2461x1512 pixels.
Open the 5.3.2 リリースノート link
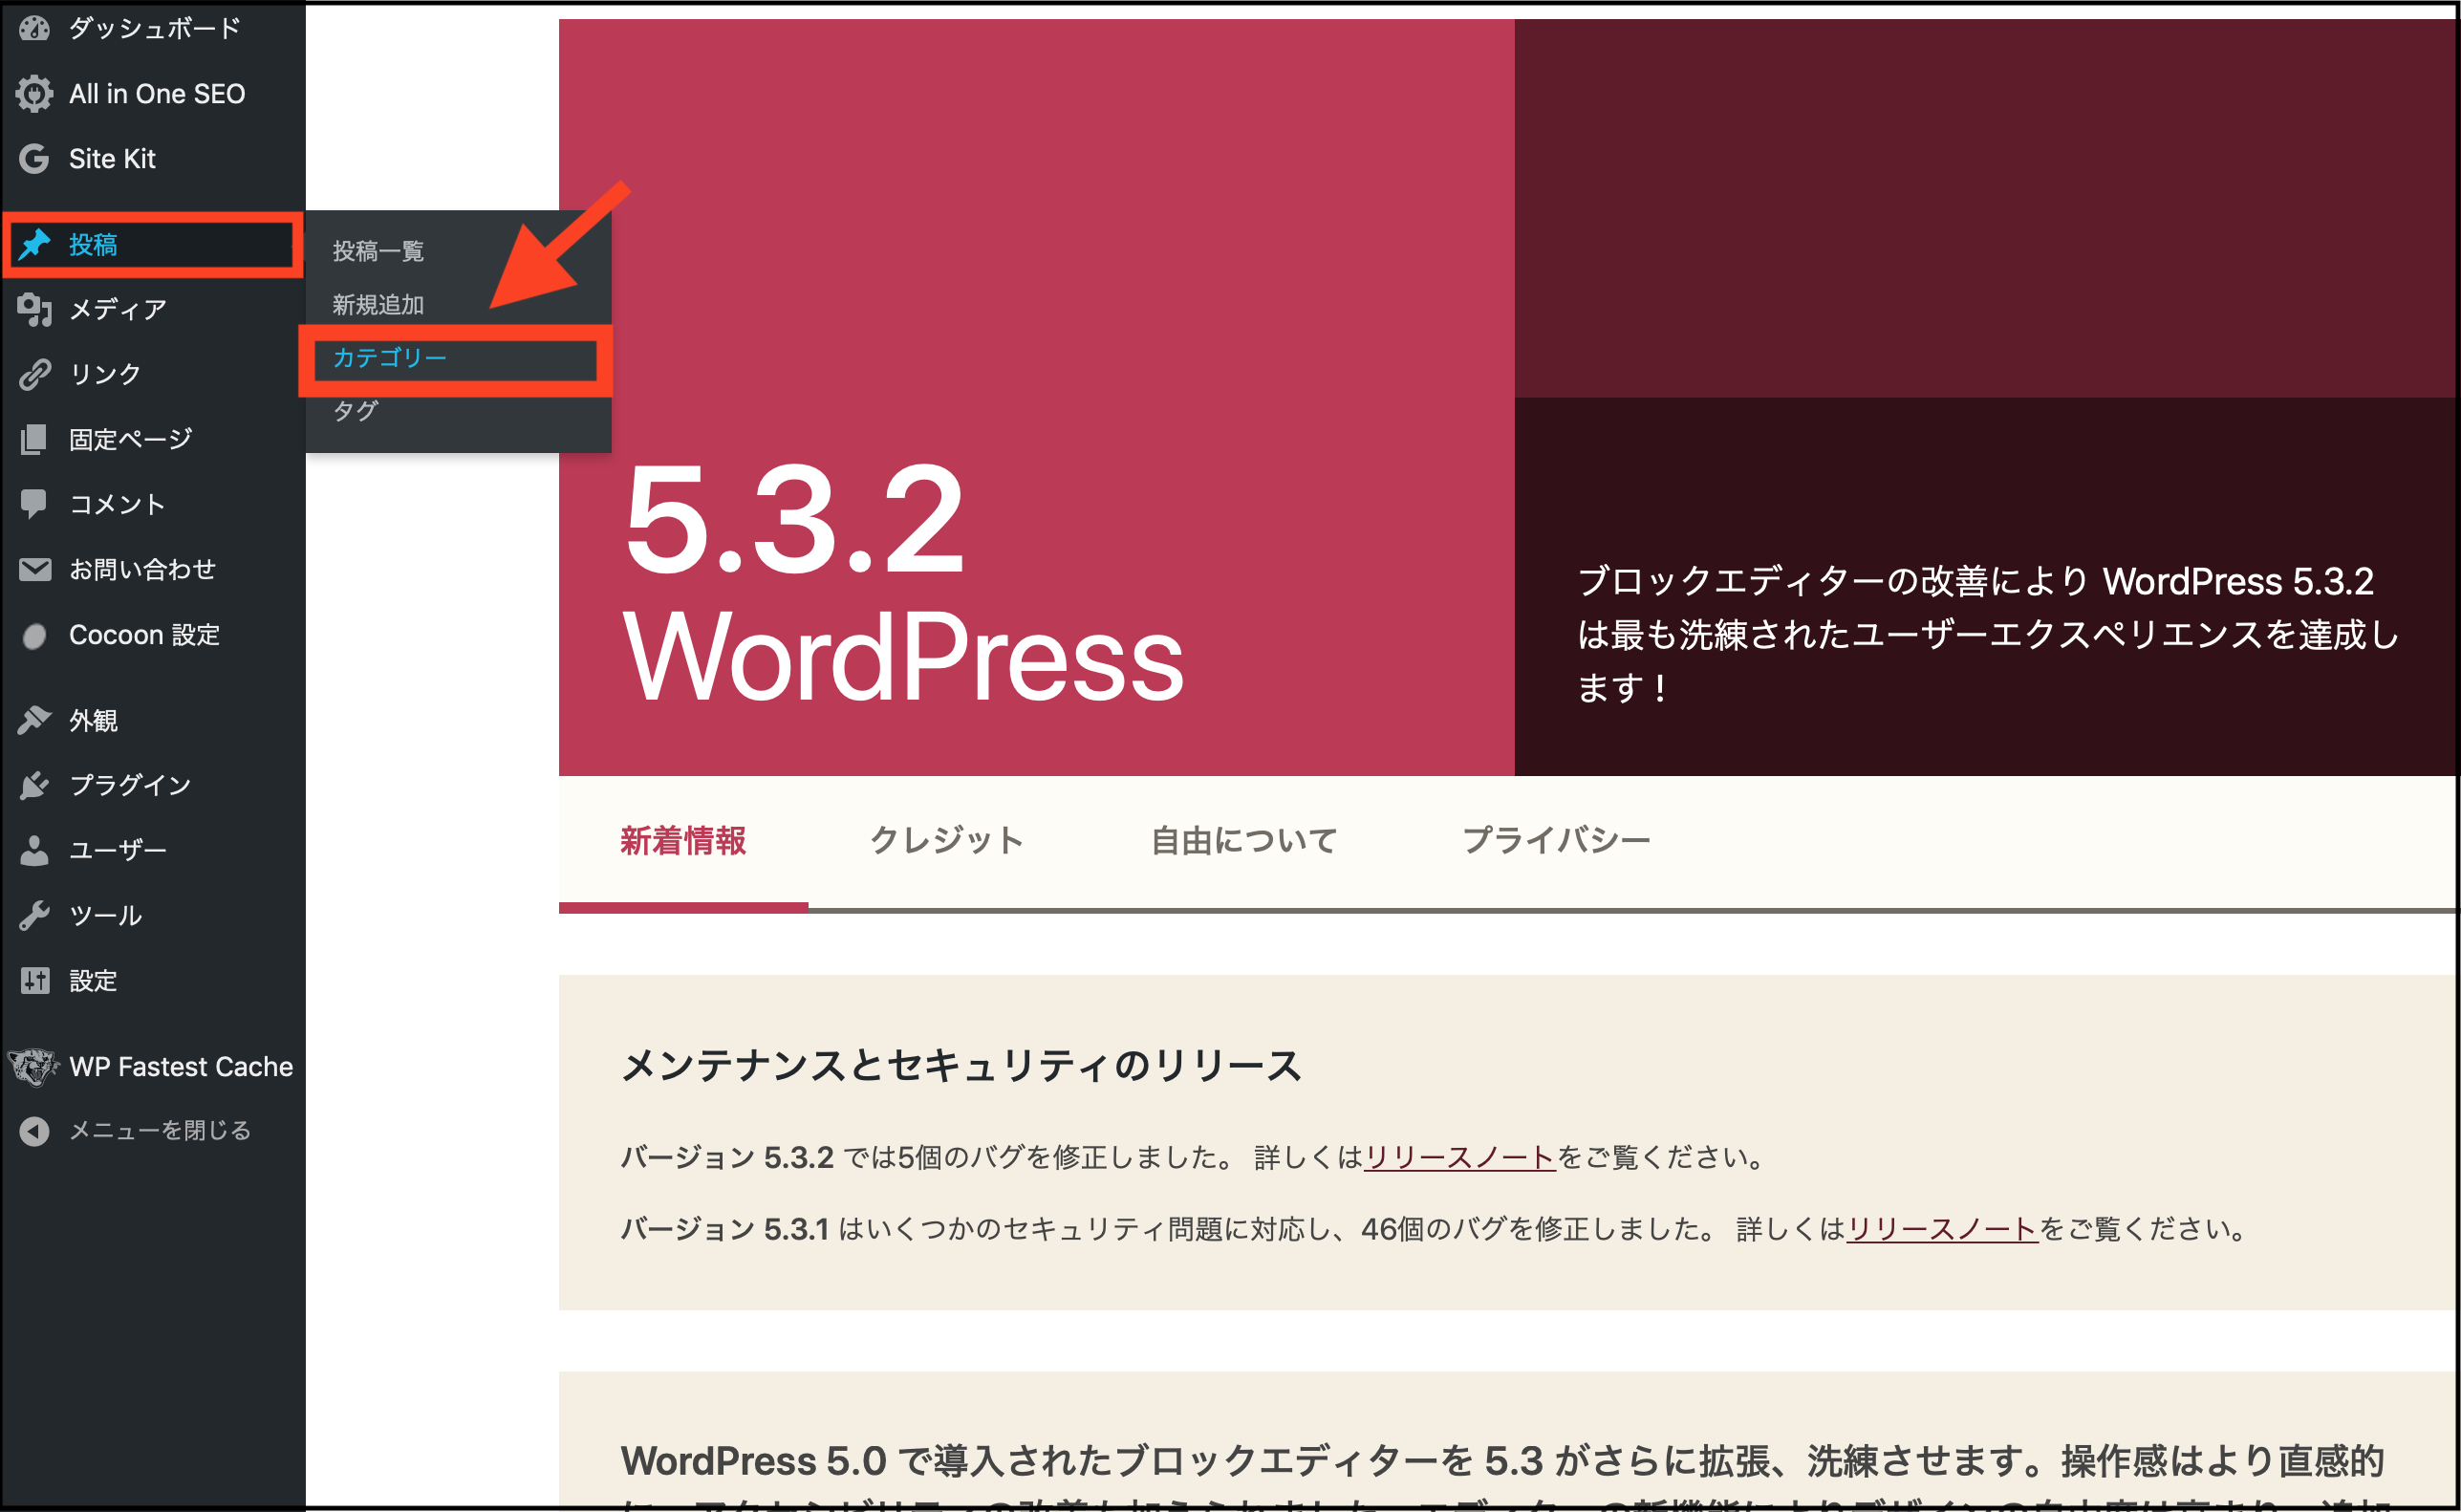pos(1459,1158)
